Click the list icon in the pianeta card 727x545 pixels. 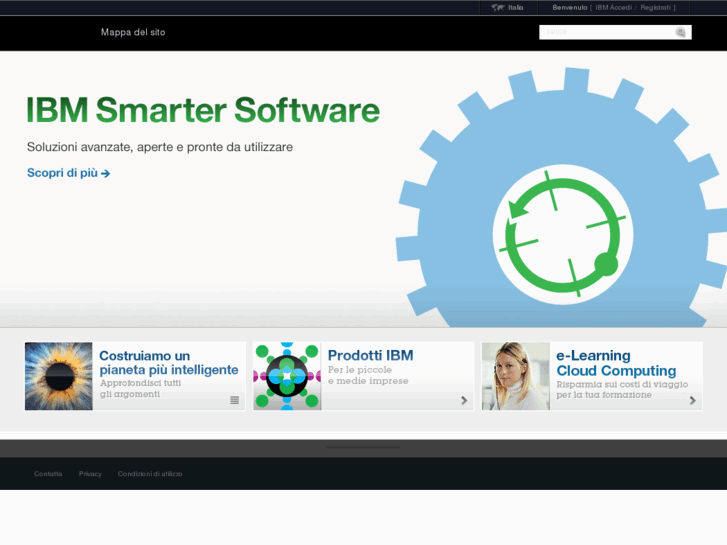[235, 400]
